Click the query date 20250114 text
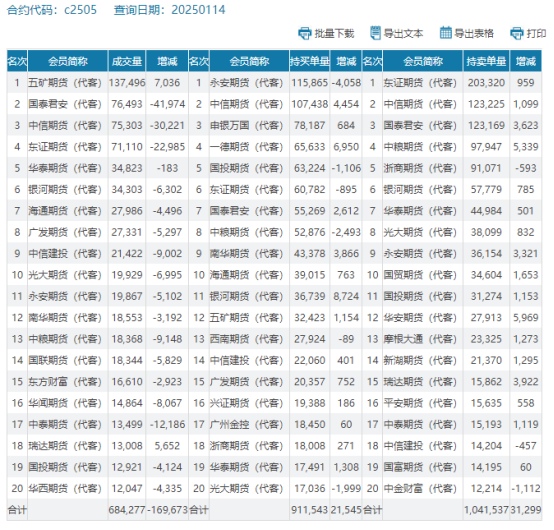The image size is (554, 530). pyautogui.click(x=198, y=10)
